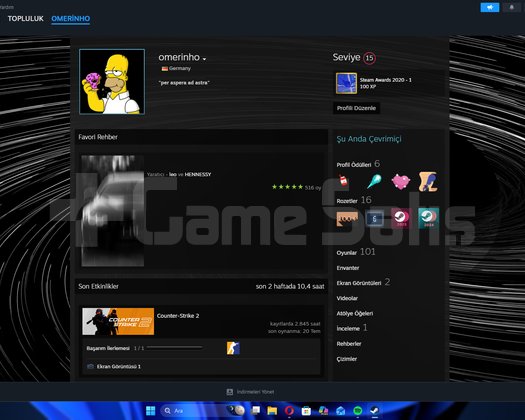This screenshot has height=420, width=525.
Task: Click the scroll and quill profile award
Action: pos(428,182)
